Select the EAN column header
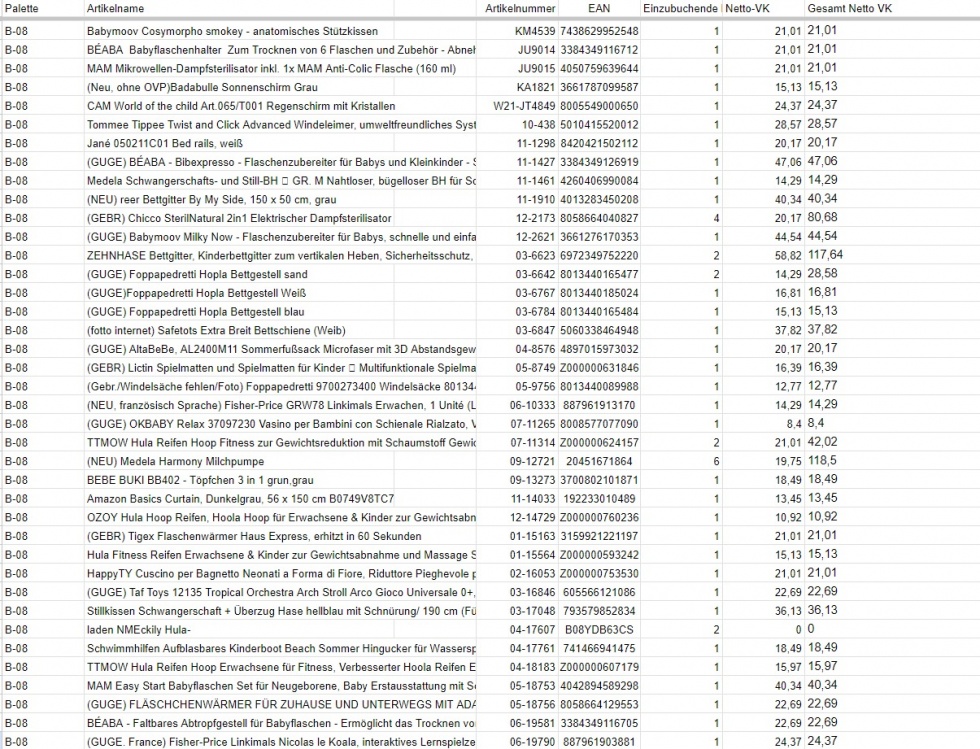This screenshot has height=749, width=980. [x=599, y=9]
